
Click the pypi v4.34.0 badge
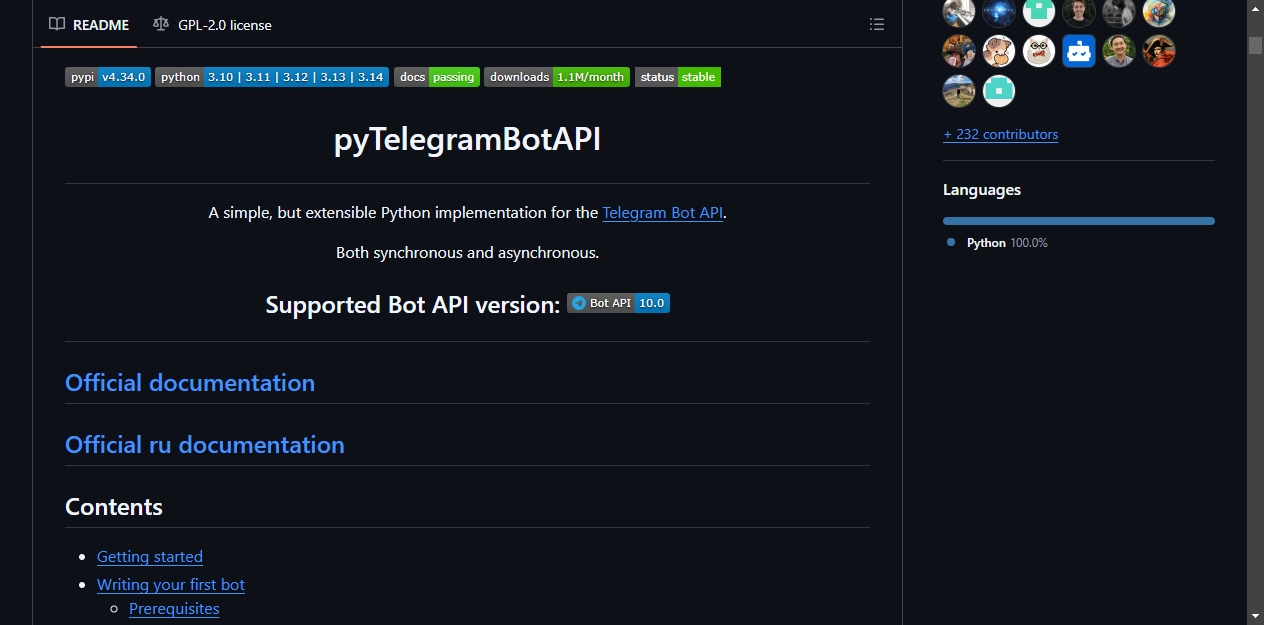click(x=108, y=77)
